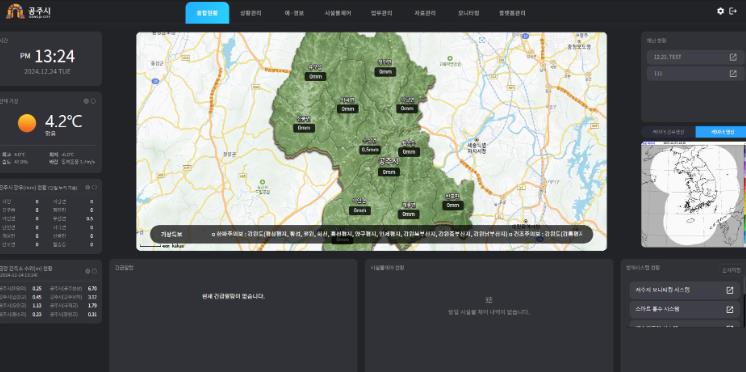Switch to the dark radar tab left of the blue one

coord(668,132)
